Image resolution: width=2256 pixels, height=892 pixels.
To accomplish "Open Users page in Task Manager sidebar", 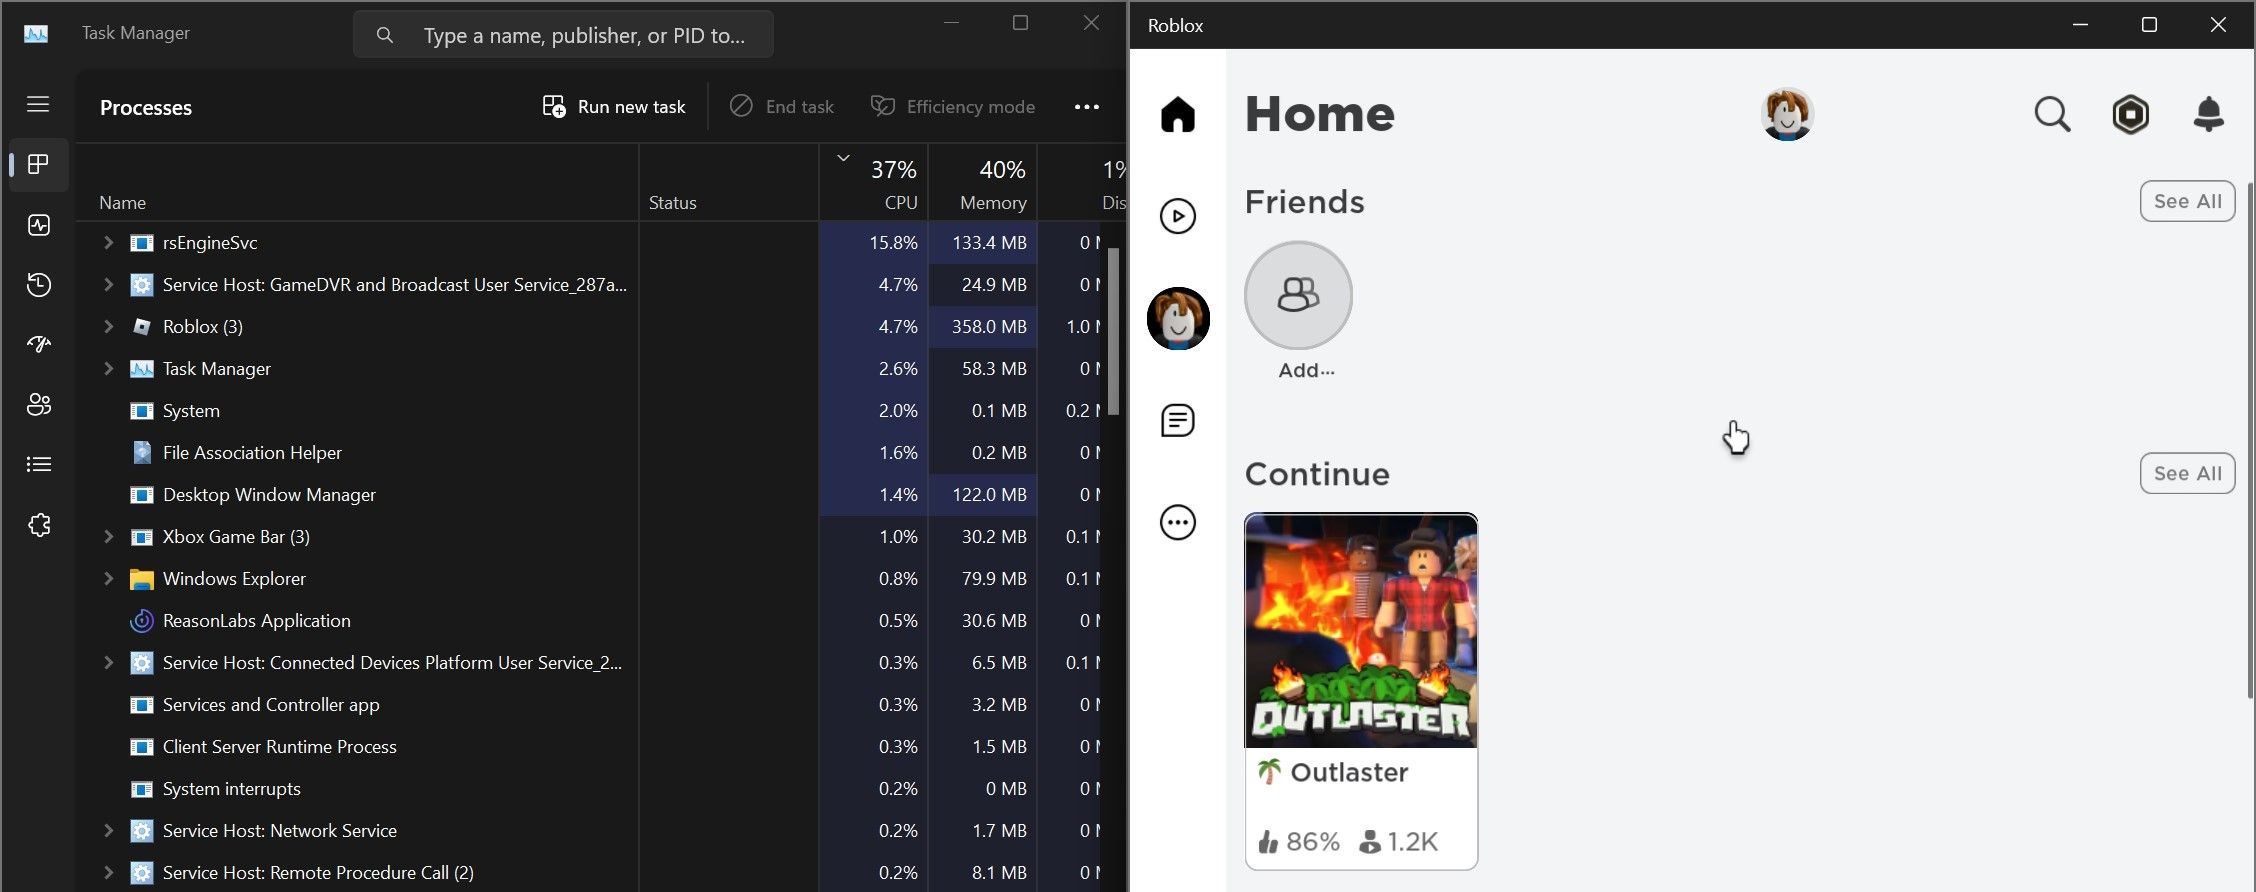I will [x=38, y=404].
